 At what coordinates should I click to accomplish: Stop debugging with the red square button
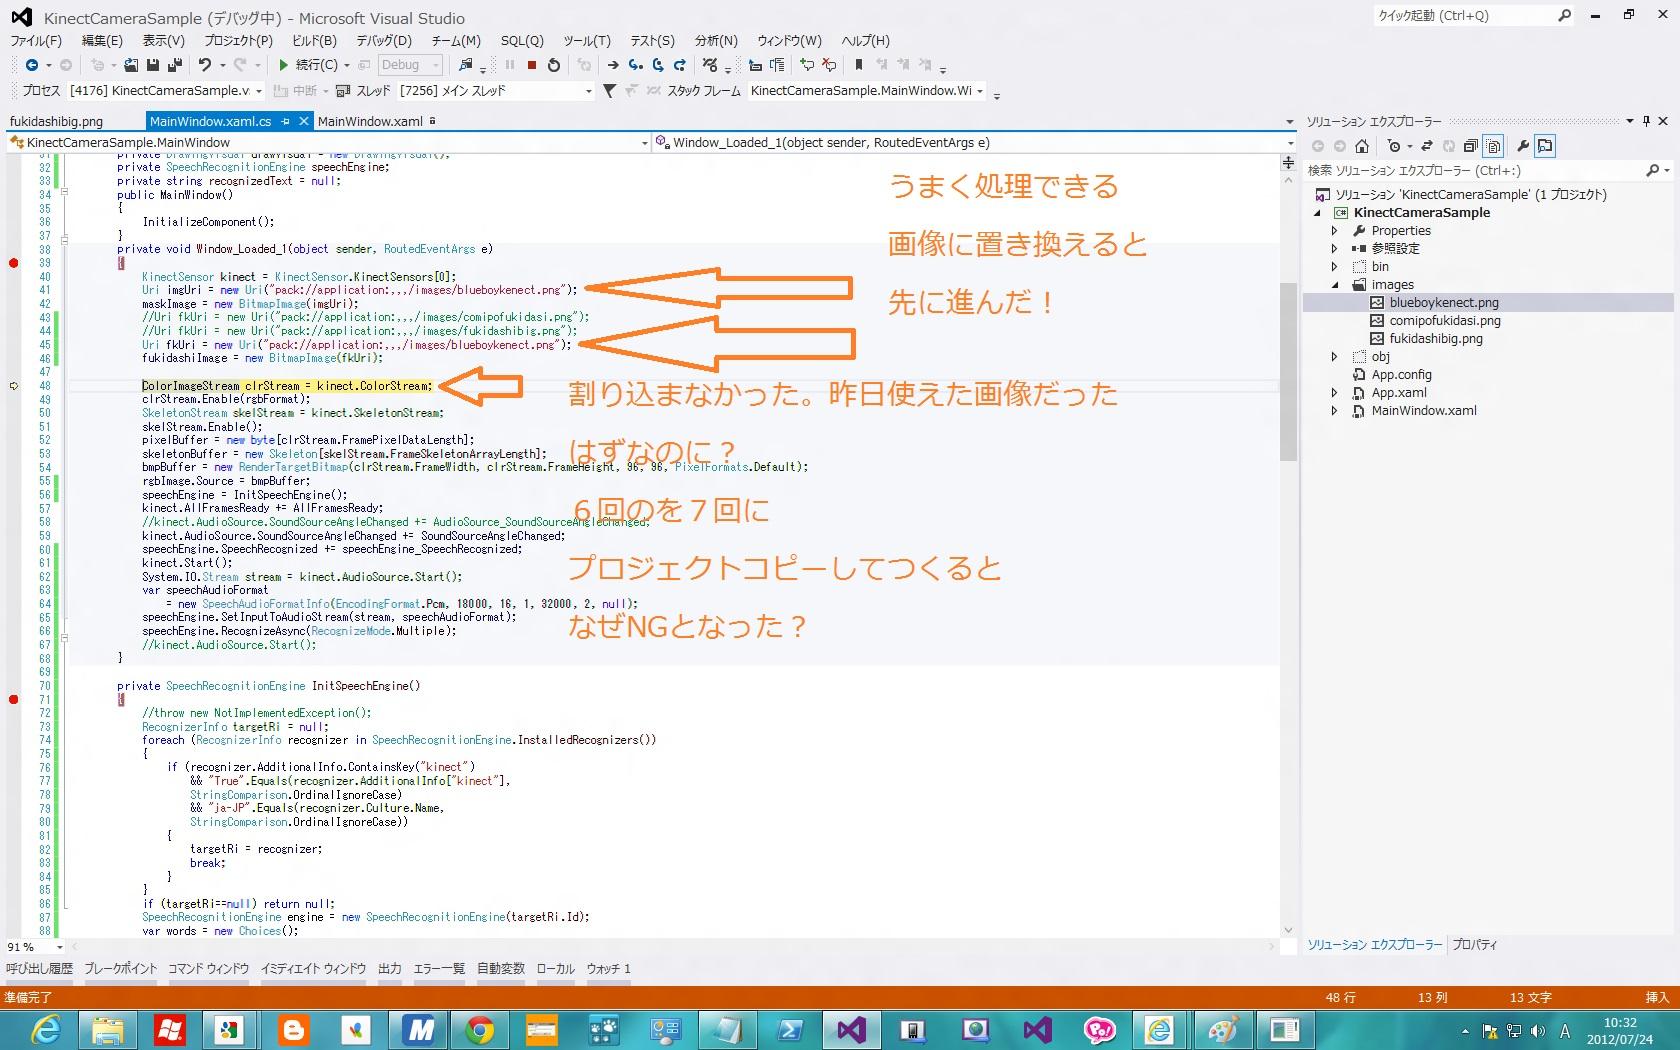pos(532,65)
